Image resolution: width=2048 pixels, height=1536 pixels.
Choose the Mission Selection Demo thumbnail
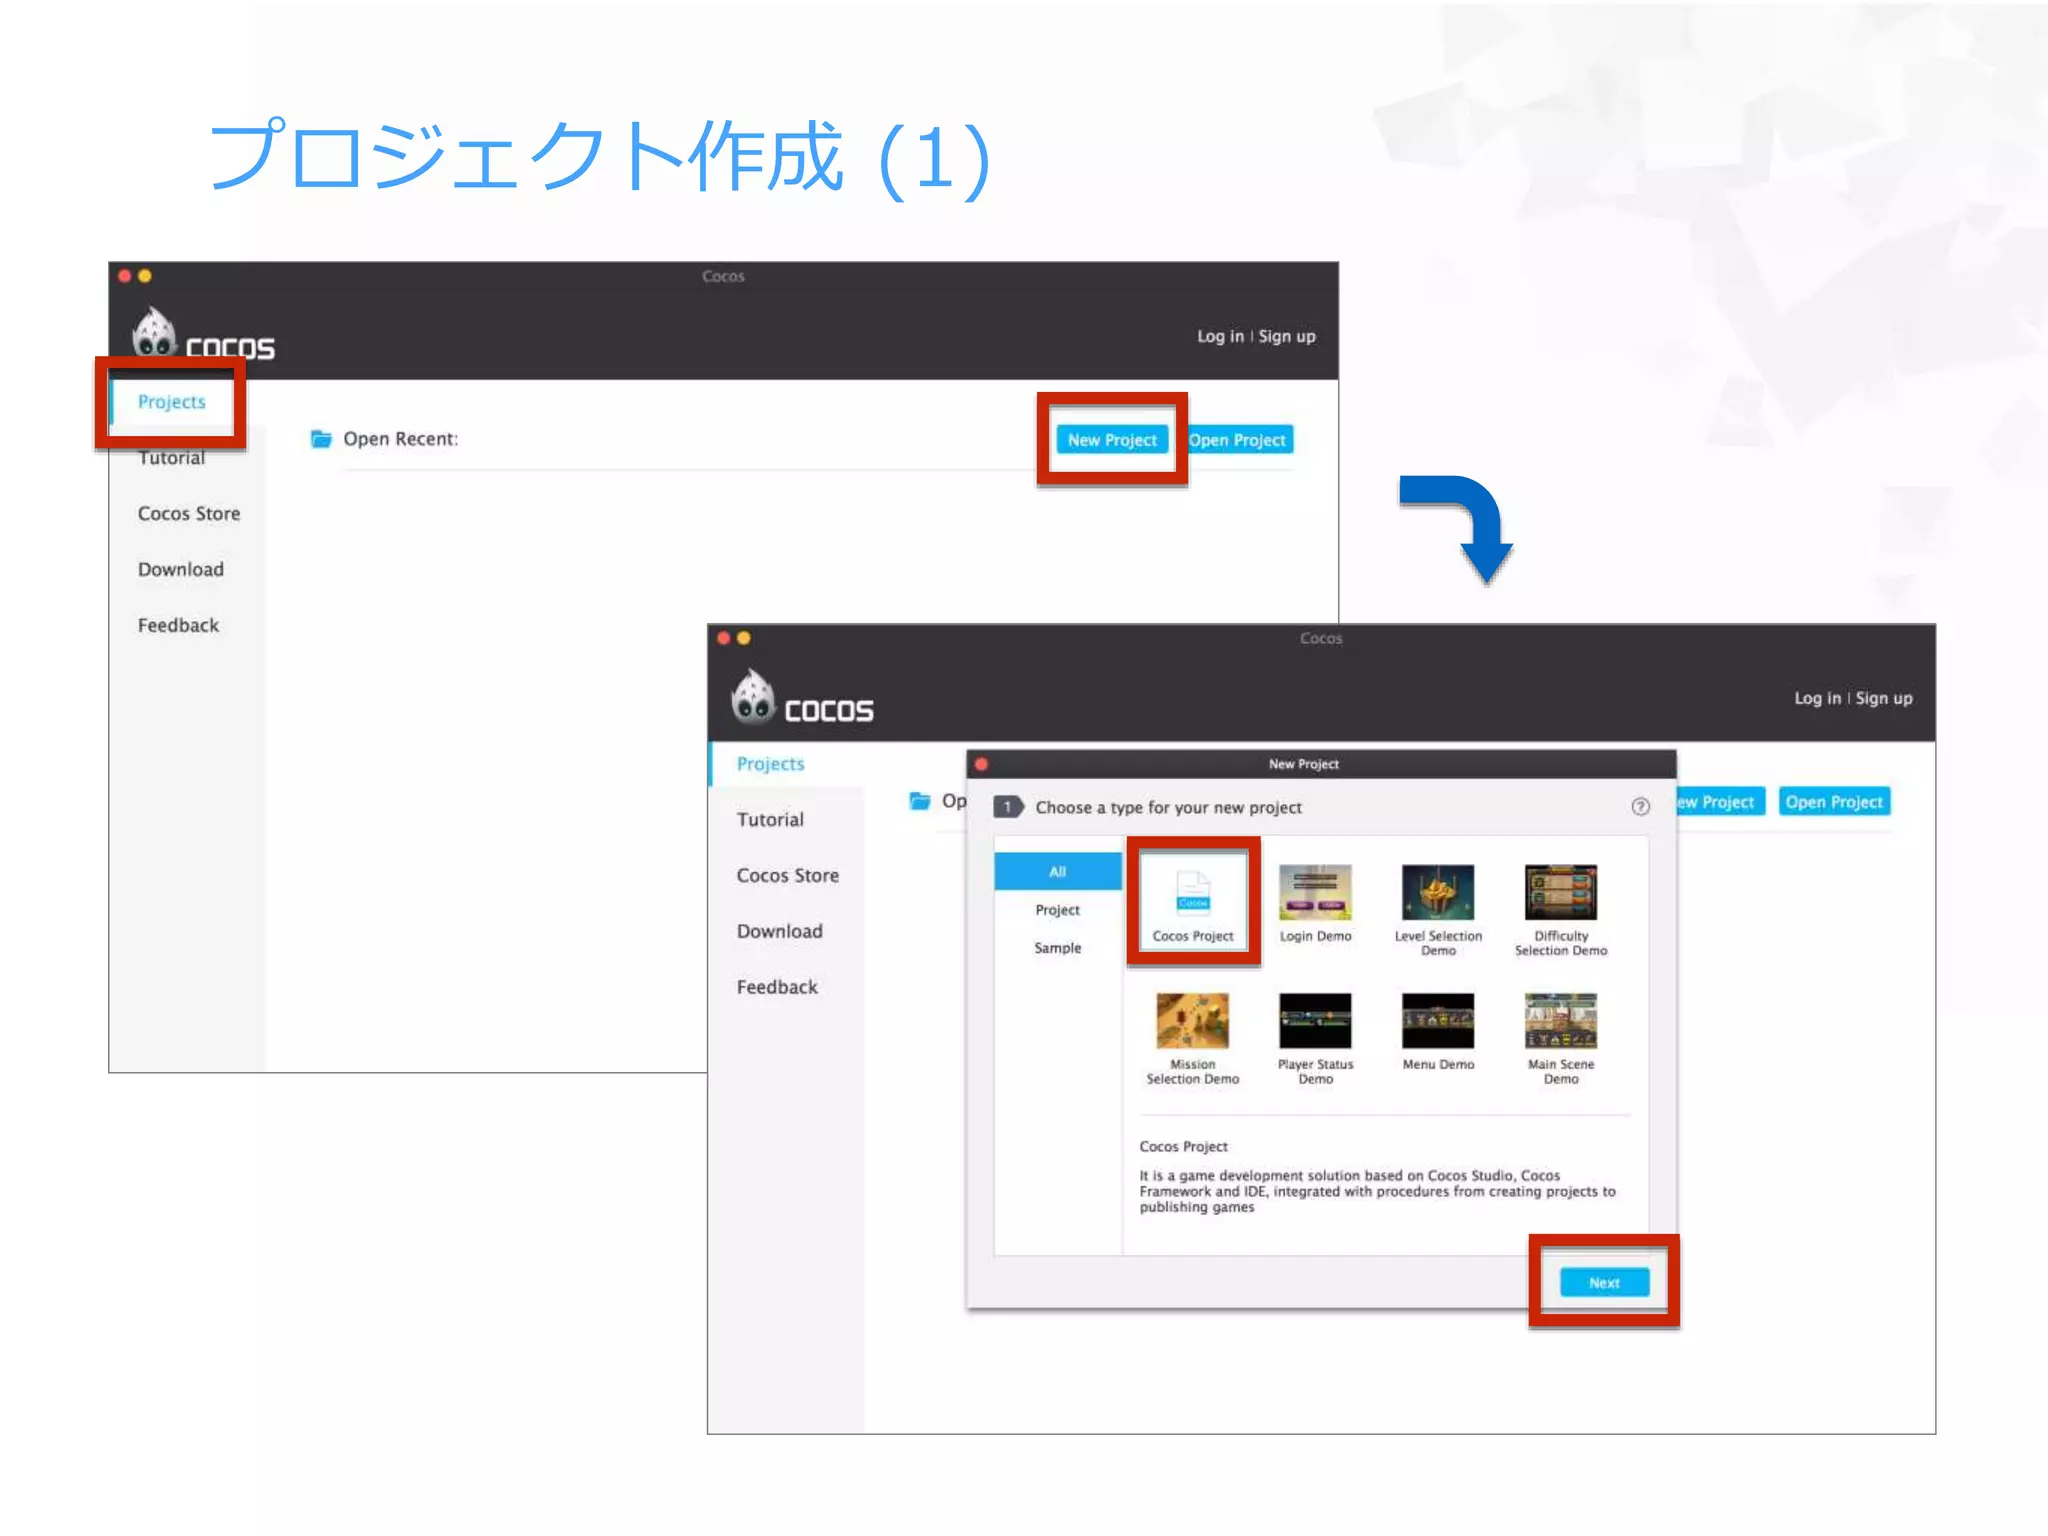pyautogui.click(x=1192, y=1021)
